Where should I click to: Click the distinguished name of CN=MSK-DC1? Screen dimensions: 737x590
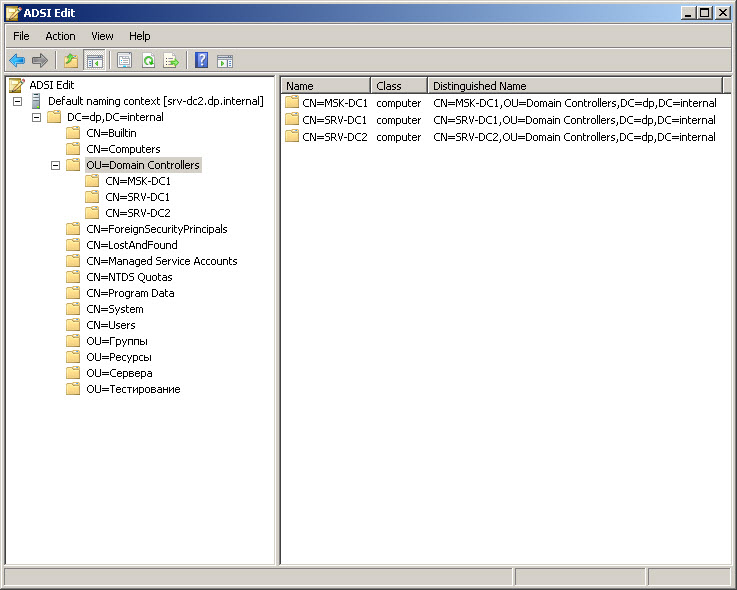(575, 103)
